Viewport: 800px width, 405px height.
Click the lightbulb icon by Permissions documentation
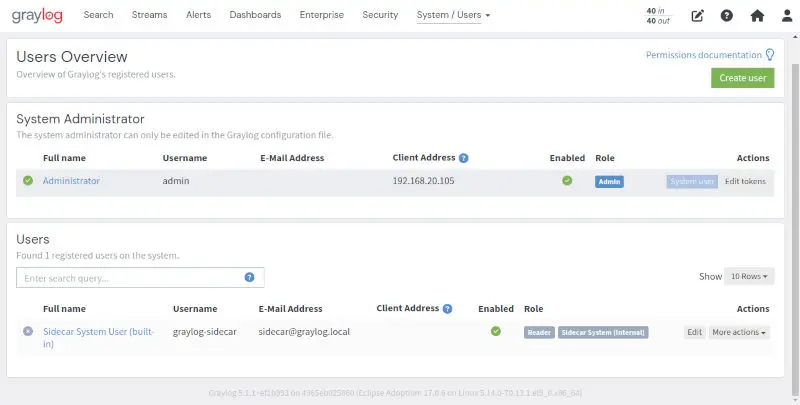[770, 55]
